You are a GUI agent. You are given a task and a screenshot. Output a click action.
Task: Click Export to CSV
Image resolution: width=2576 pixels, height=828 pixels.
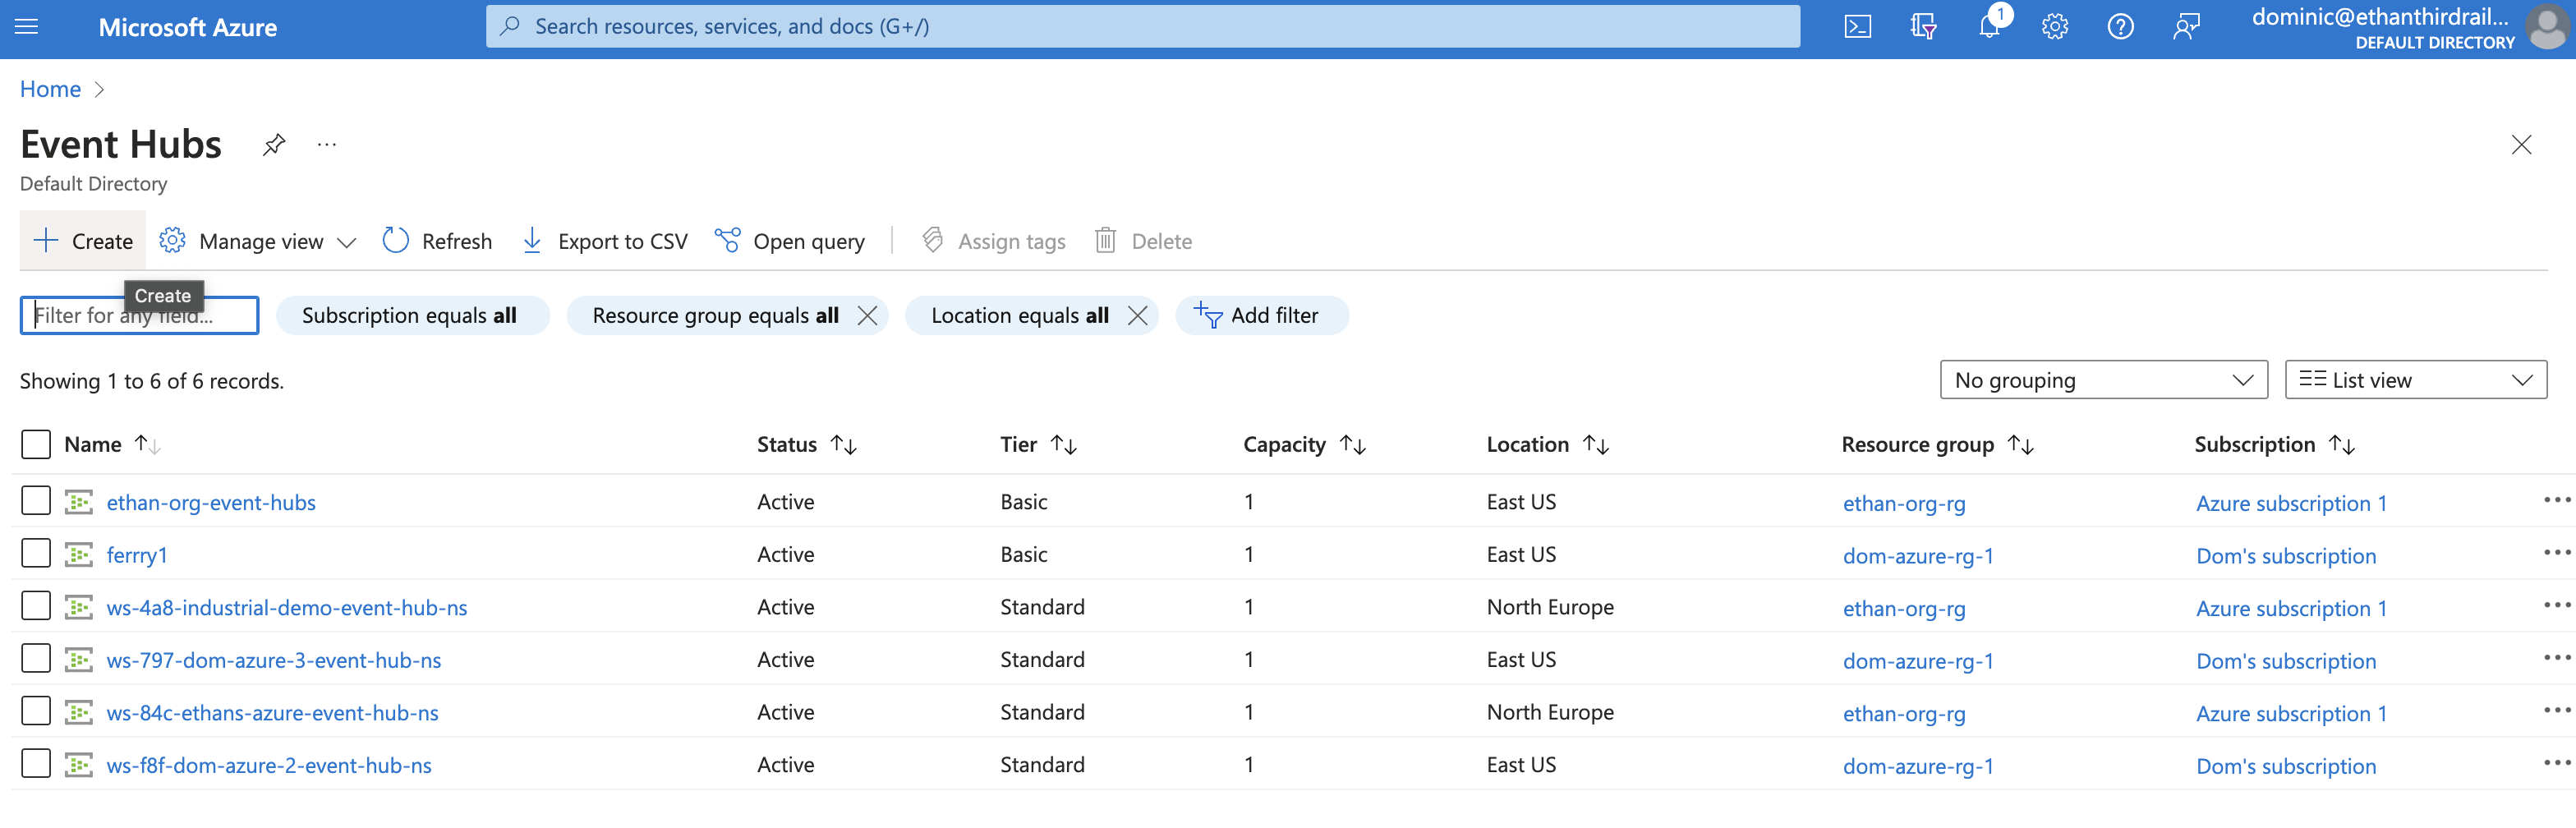pyautogui.click(x=604, y=240)
